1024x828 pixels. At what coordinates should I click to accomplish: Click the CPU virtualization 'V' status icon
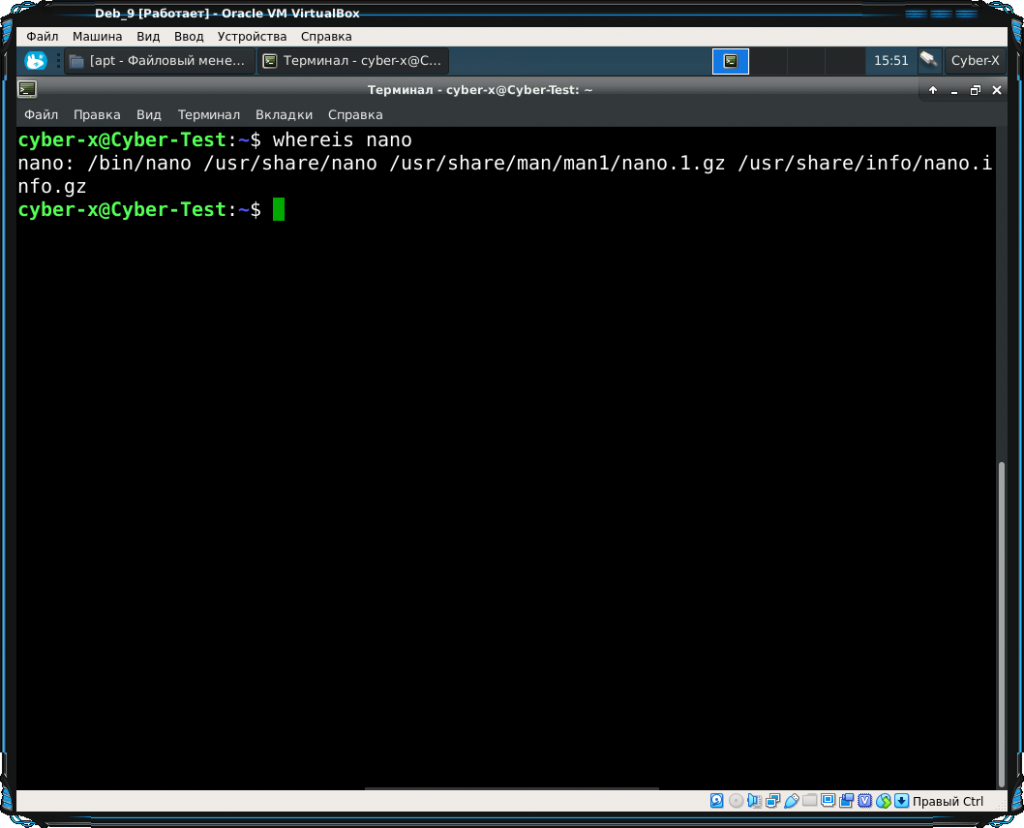[865, 801]
